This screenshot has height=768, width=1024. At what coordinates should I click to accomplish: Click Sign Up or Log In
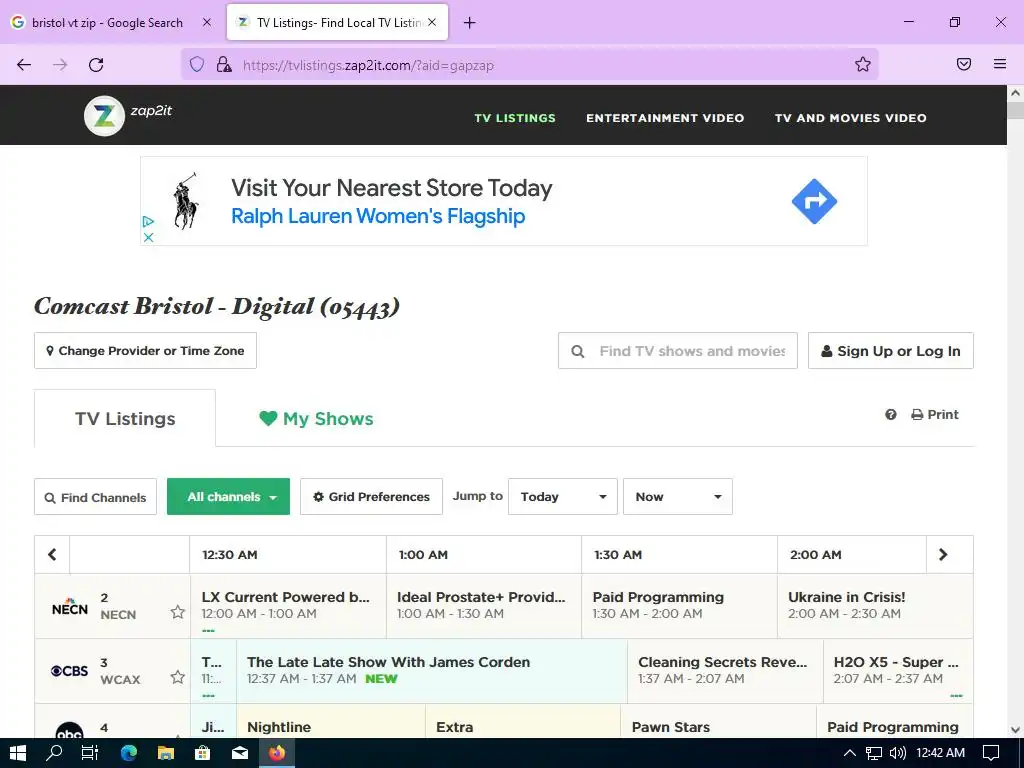[891, 351]
